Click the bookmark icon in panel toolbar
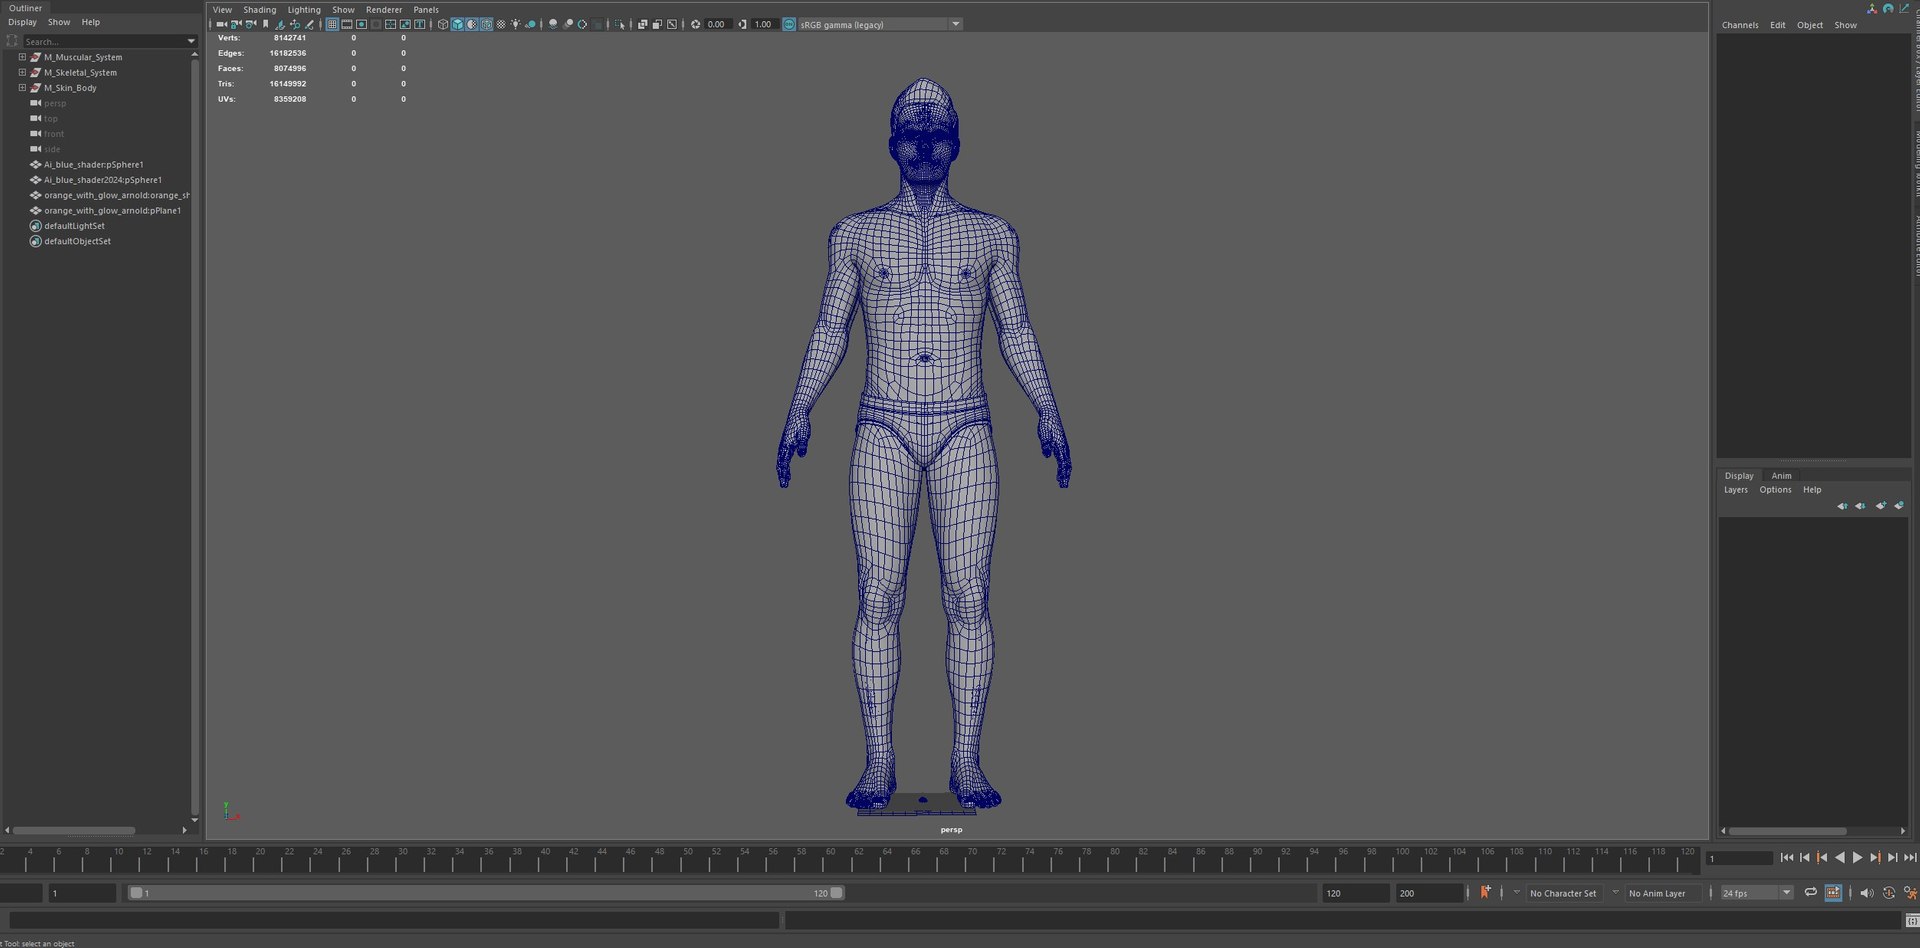The width and height of the screenshot is (1920, 948). 266,24
